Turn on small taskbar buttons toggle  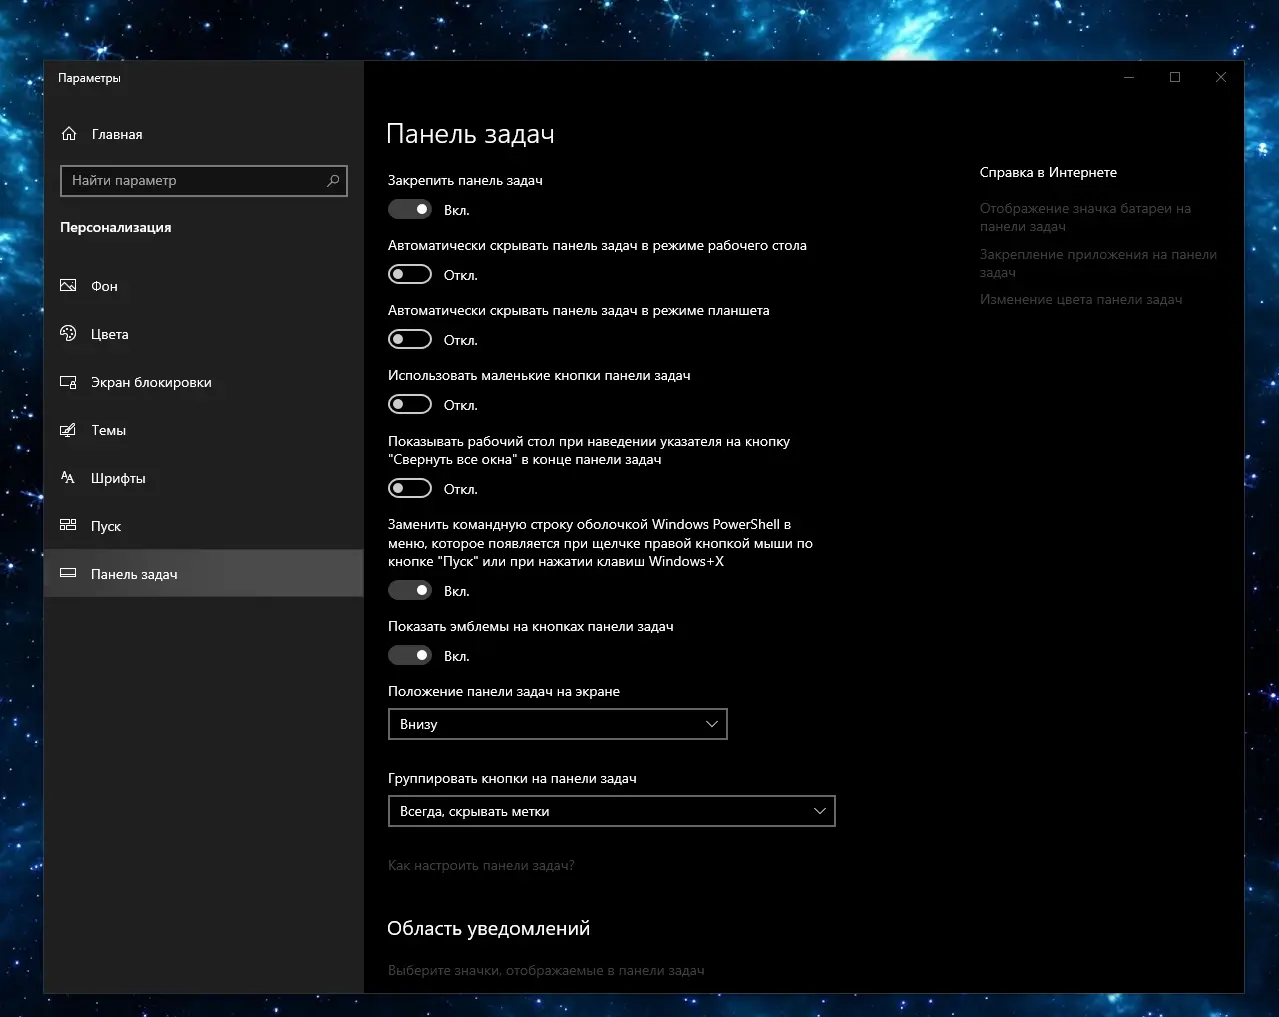pyautogui.click(x=410, y=404)
